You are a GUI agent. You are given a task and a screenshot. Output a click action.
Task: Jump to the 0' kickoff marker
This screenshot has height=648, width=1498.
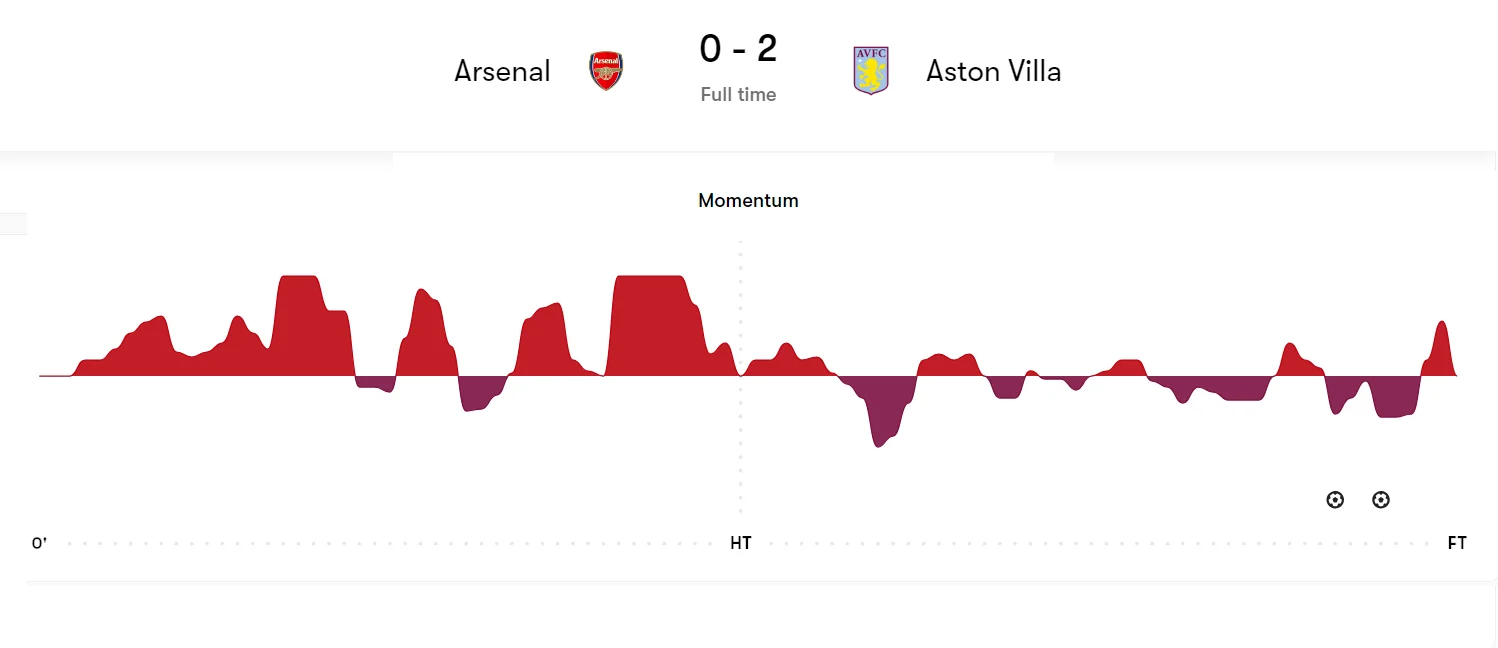(40, 543)
